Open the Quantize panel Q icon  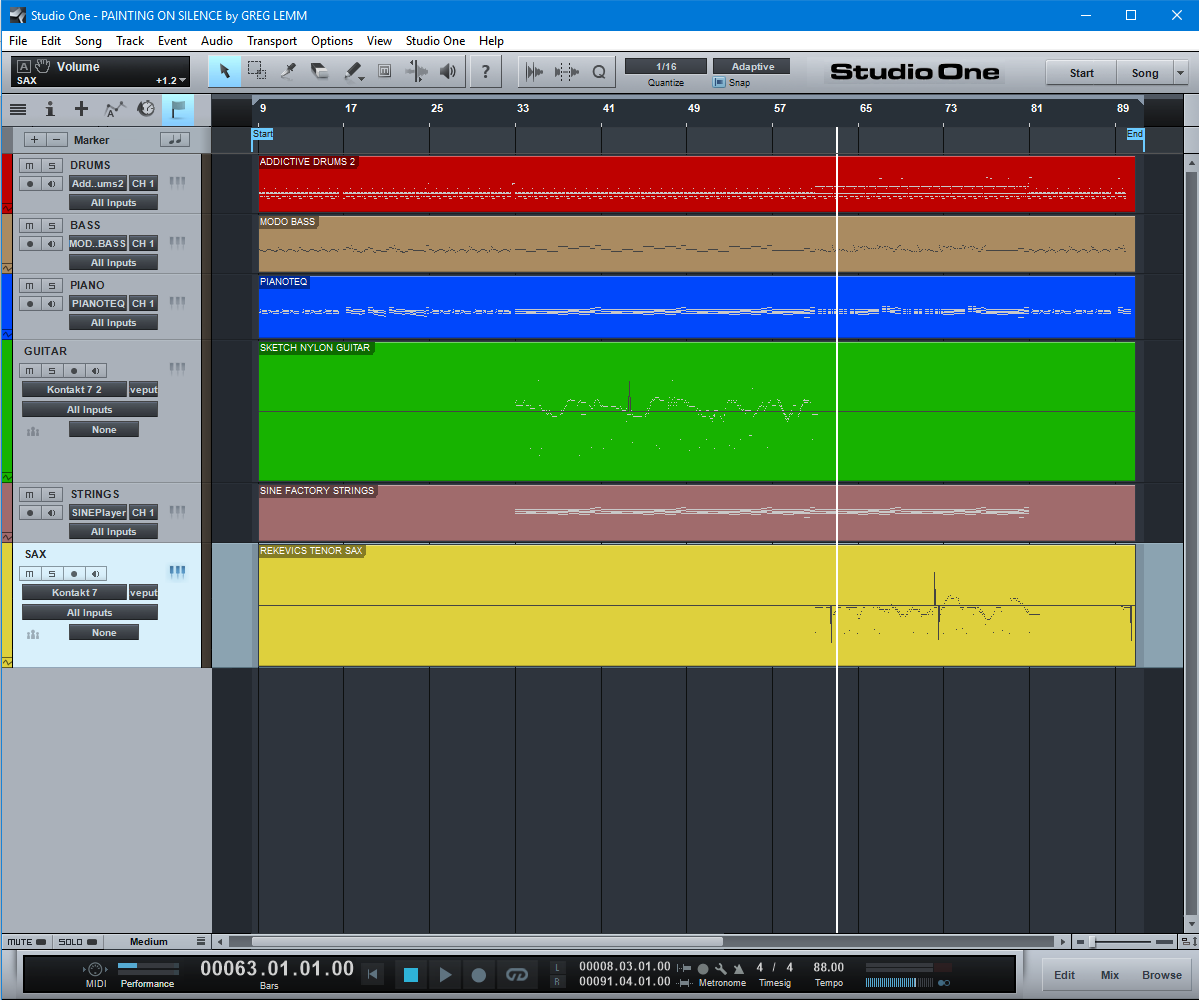coord(599,72)
